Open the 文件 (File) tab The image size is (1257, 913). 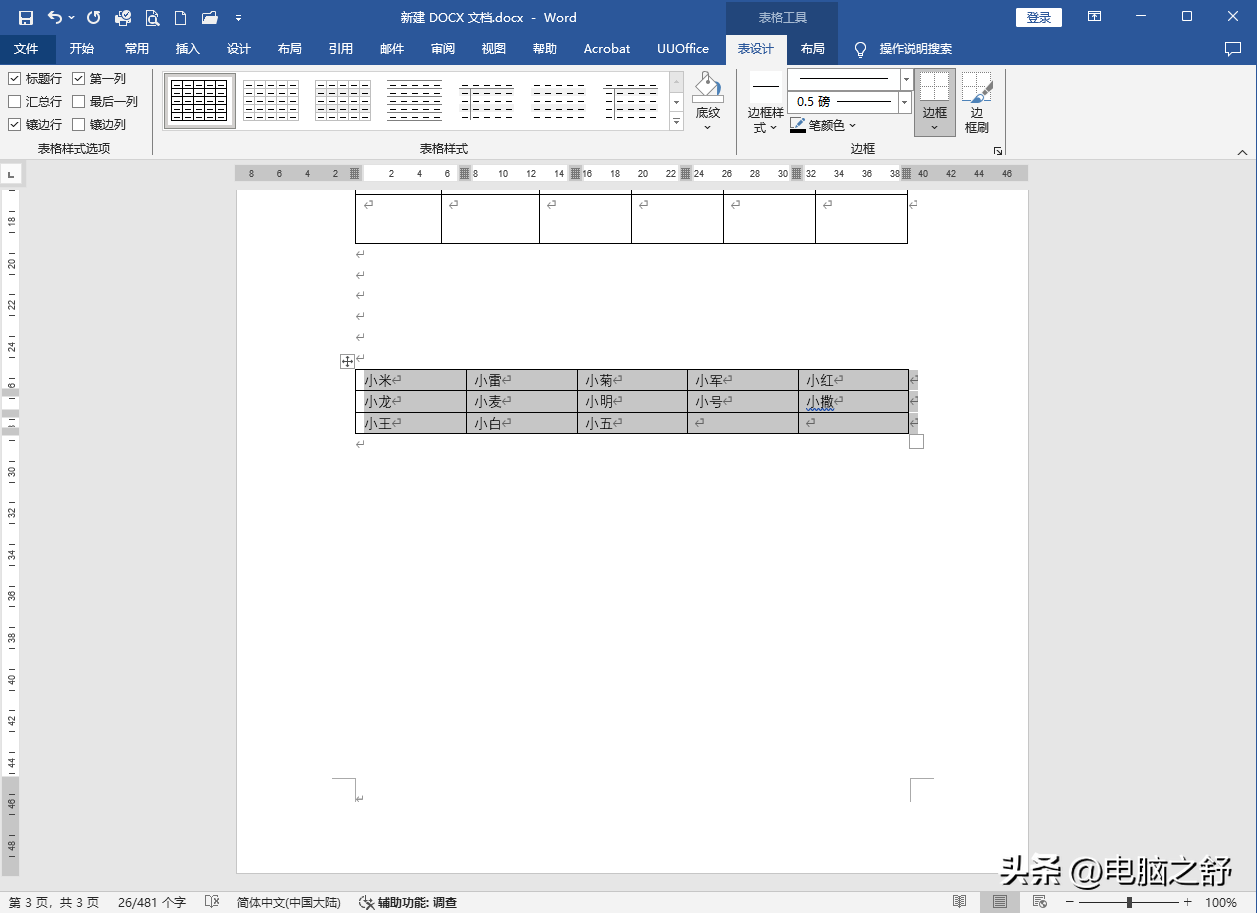click(x=26, y=49)
